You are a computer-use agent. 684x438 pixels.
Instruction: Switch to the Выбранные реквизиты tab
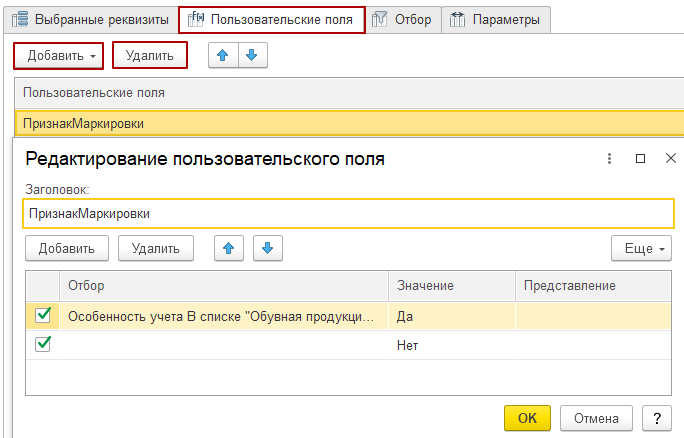tap(90, 20)
